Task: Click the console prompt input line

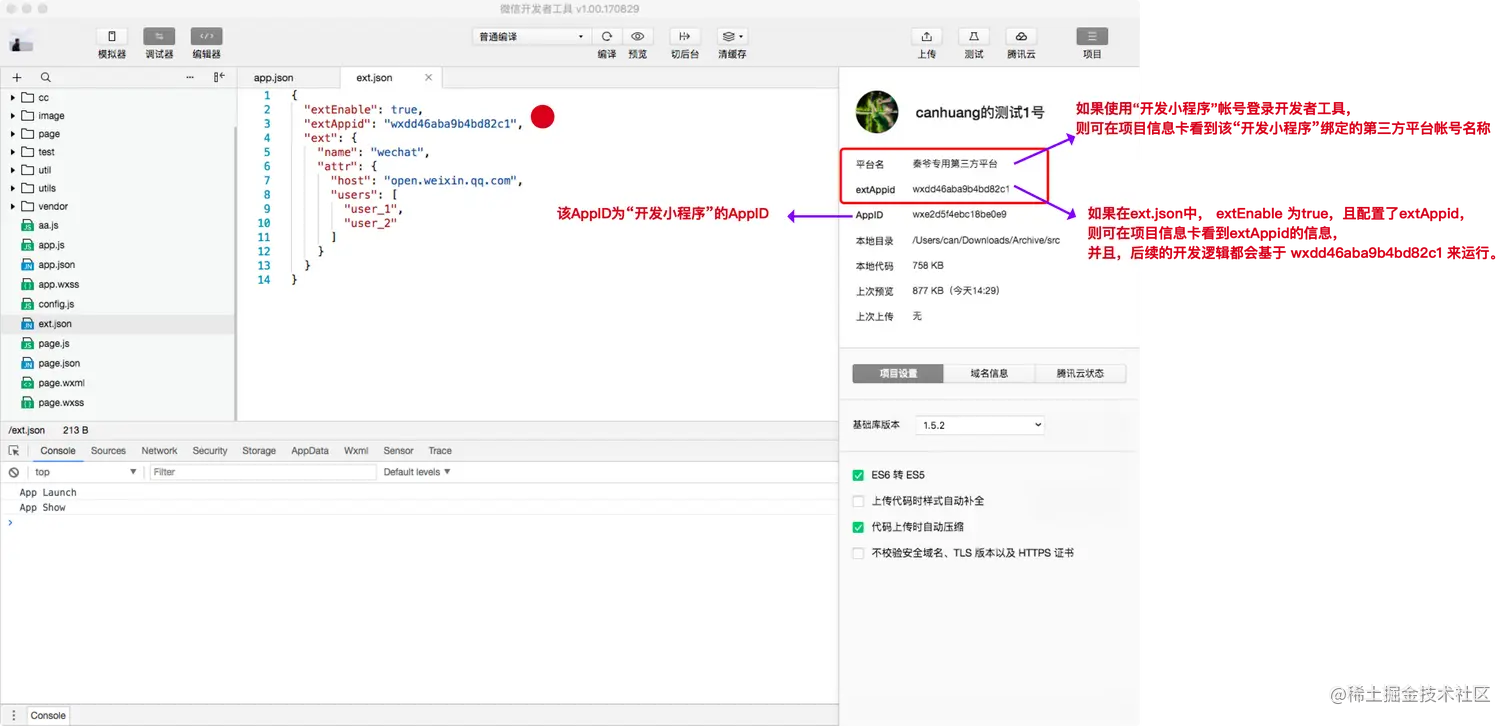Action: (x=420, y=523)
